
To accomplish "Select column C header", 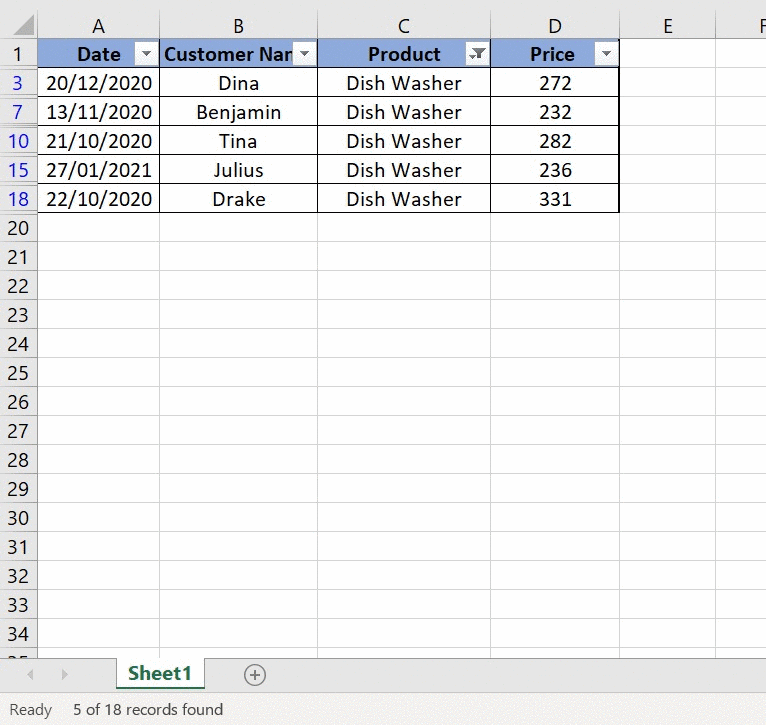I will (x=403, y=26).
